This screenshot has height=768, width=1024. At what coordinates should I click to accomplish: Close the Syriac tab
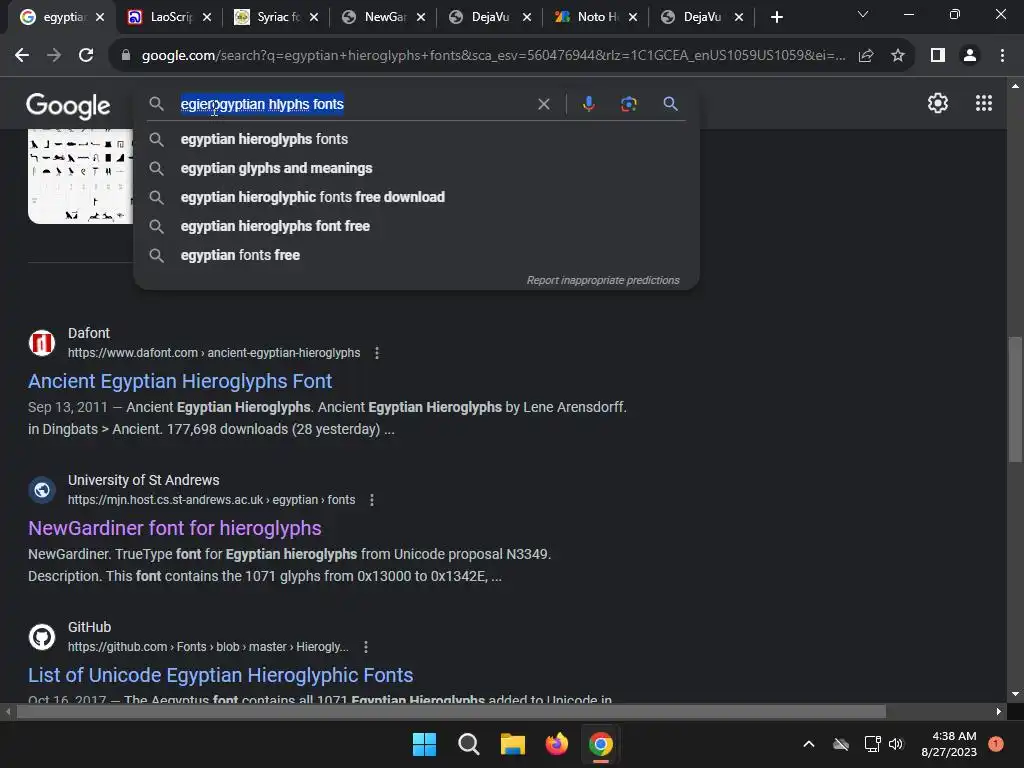pyautogui.click(x=314, y=17)
